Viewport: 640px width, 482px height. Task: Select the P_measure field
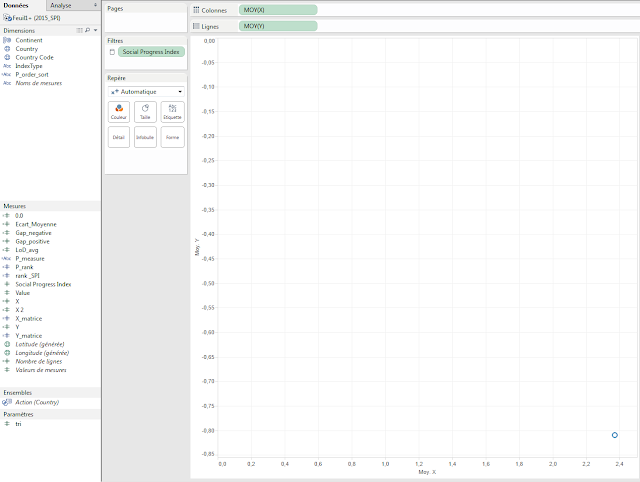(x=30, y=258)
